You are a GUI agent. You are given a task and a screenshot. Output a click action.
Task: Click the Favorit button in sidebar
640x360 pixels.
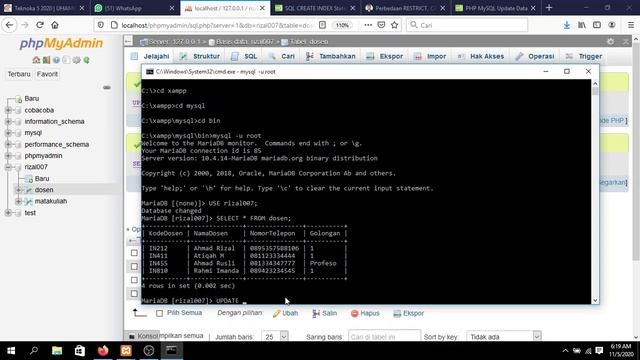(47, 74)
